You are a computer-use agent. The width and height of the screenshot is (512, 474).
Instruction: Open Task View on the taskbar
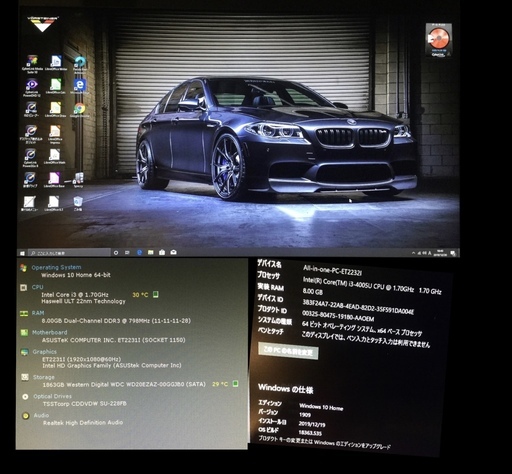pyautogui.click(x=127, y=253)
